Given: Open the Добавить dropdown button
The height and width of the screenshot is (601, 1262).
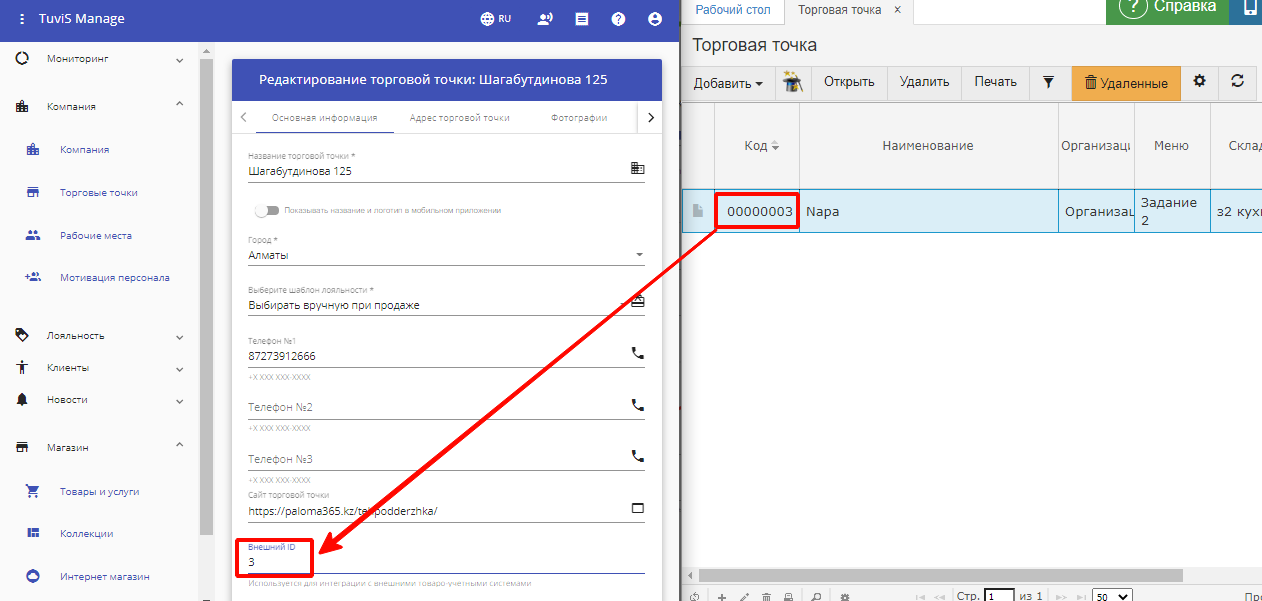Looking at the screenshot, I should (x=728, y=83).
